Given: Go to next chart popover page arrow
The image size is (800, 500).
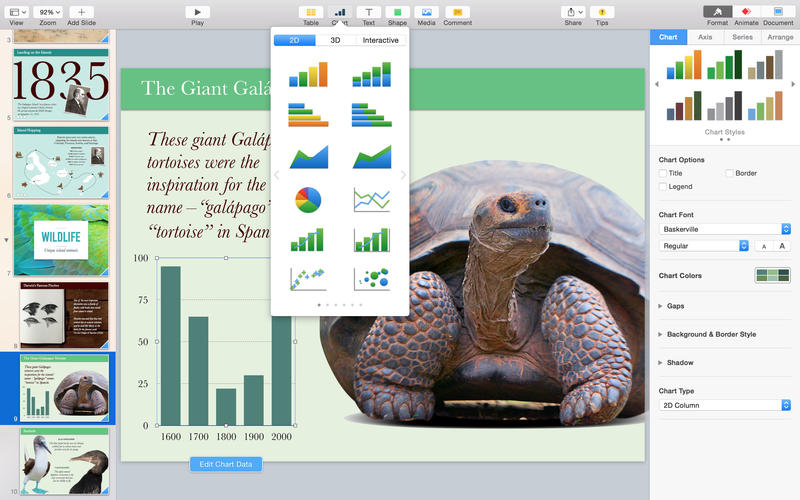Looking at the screenshot, I should 403,175.
